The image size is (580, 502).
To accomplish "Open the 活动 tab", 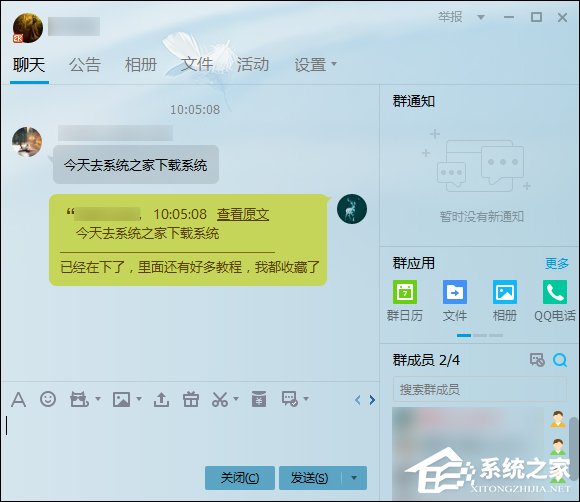I will tap(253, 65).
